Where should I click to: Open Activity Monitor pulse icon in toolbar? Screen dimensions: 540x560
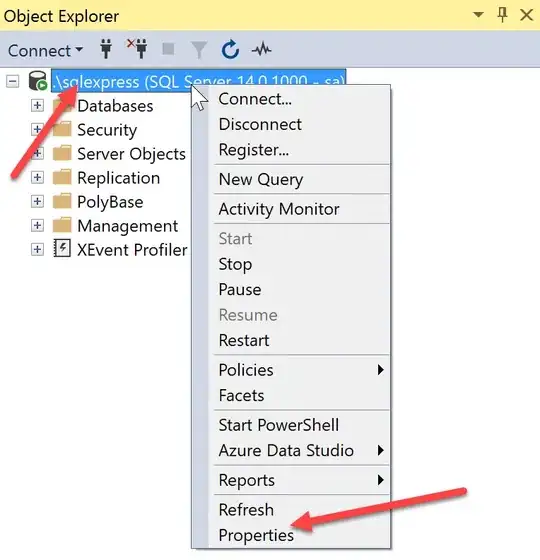pyautogui.click(x=261, y=50)
